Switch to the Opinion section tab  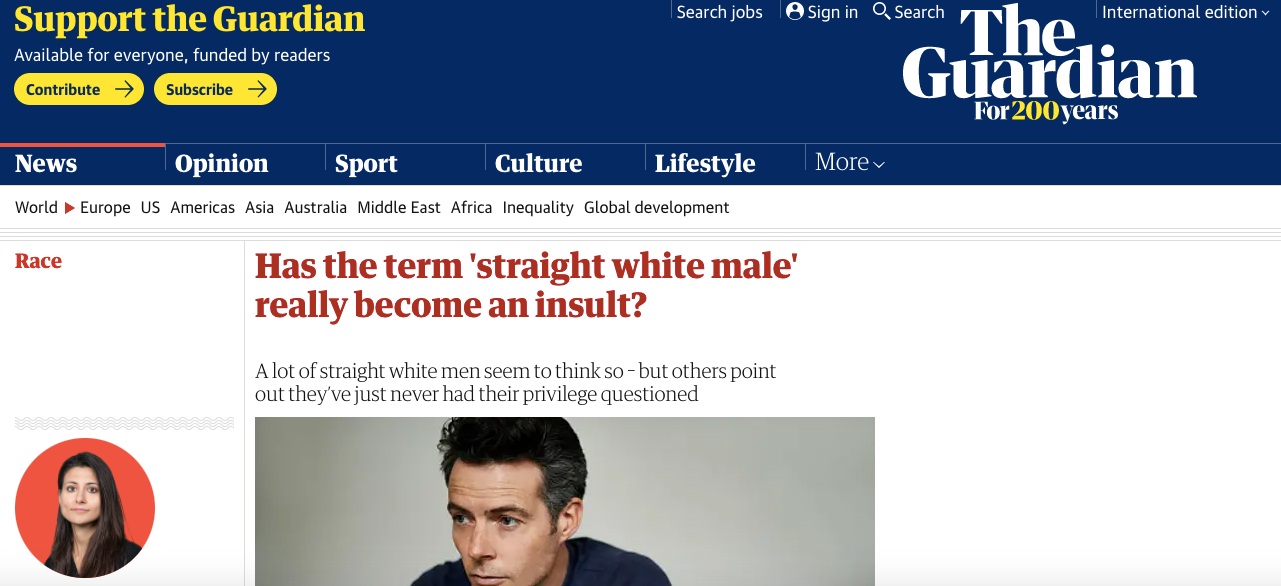221,163
